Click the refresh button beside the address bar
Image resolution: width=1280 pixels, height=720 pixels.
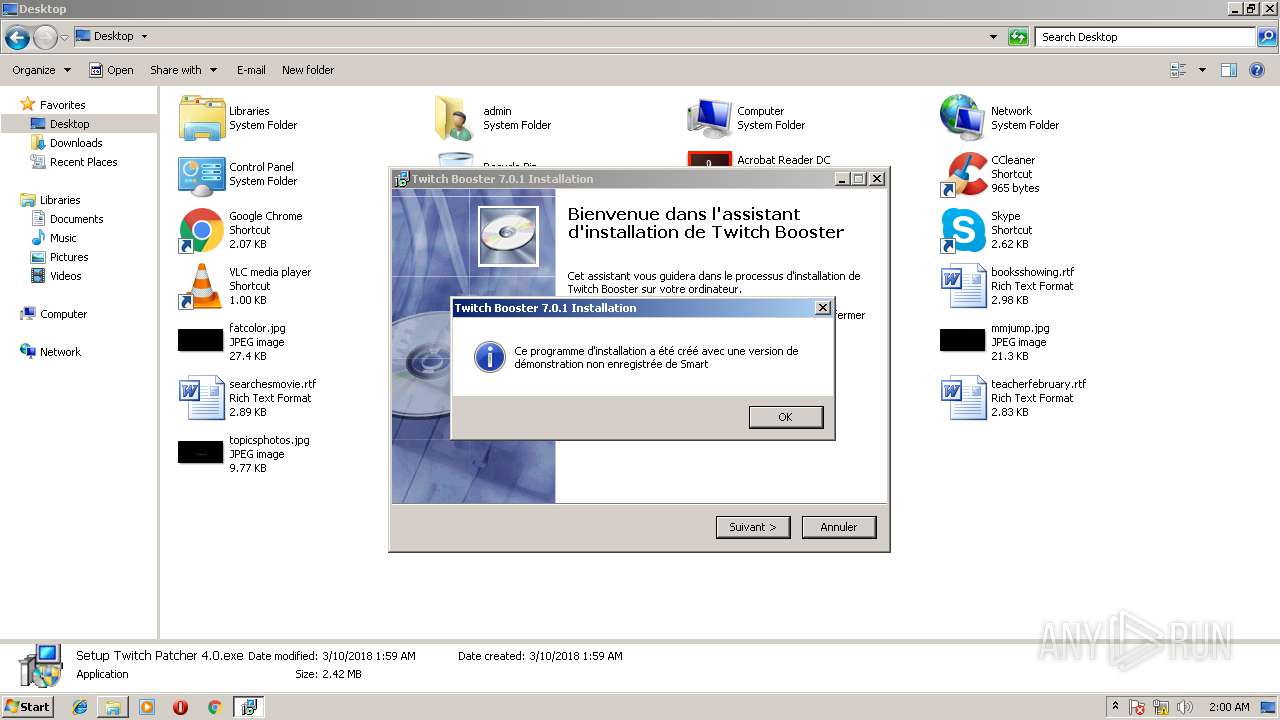(x=1018, y=37)
